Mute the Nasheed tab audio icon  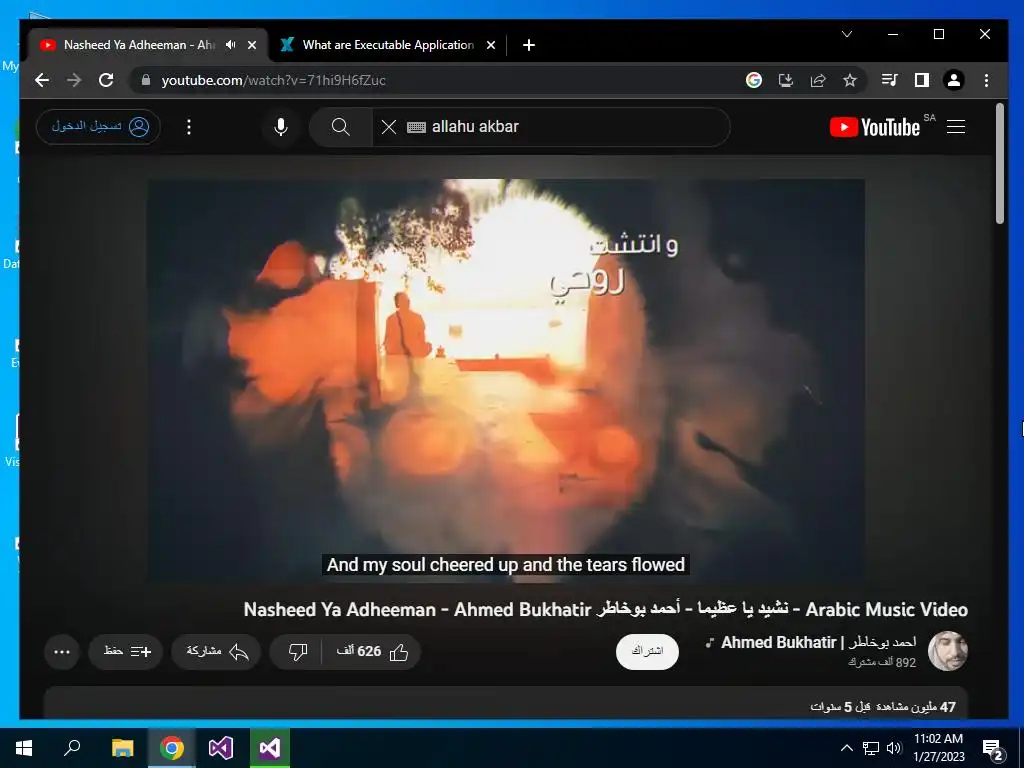231,45
